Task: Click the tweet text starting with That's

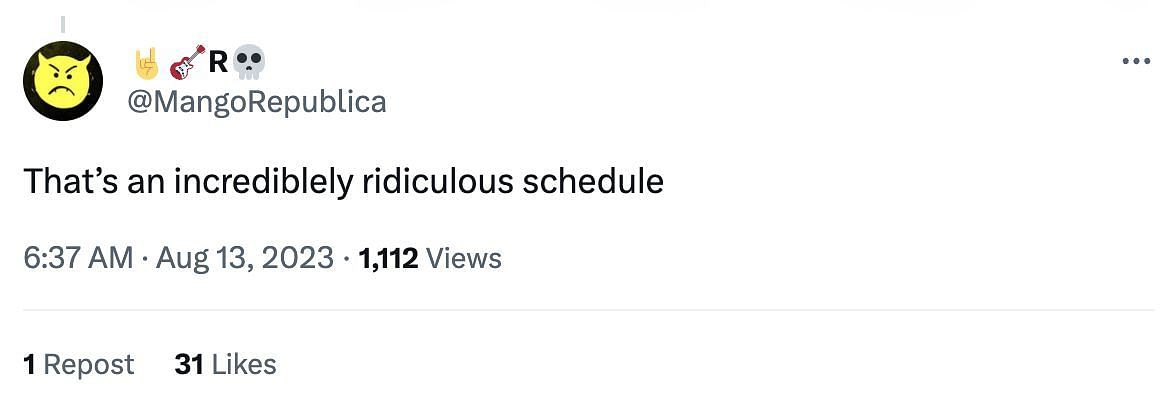Action: pos(343,181)
